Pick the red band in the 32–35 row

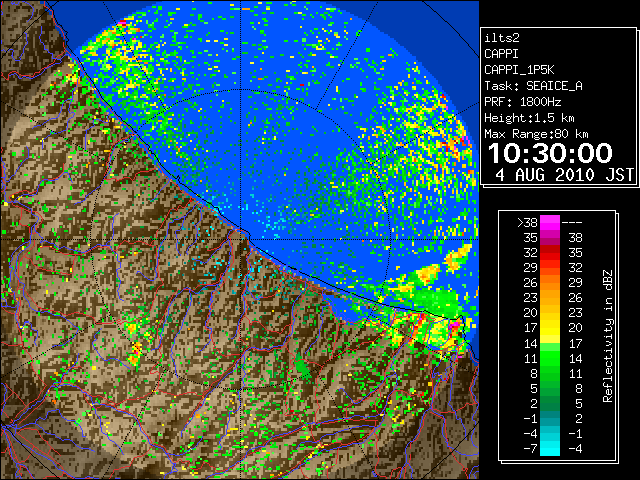[550, 253]
